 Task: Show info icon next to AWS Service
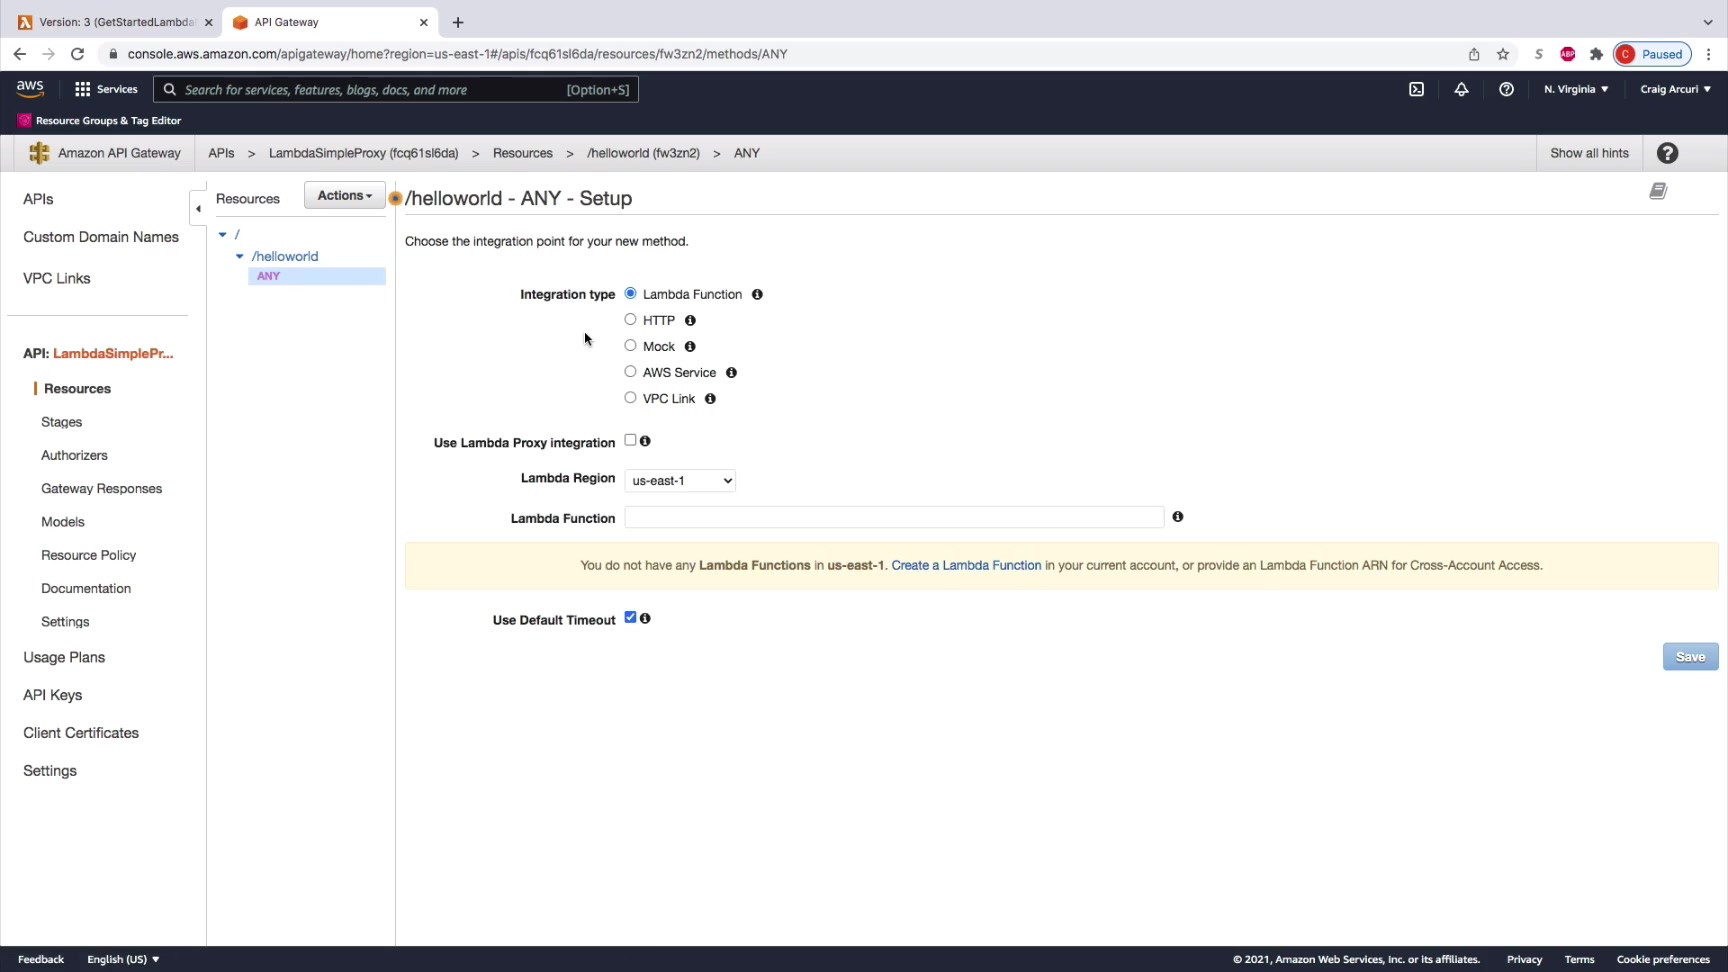coord(731,372)
